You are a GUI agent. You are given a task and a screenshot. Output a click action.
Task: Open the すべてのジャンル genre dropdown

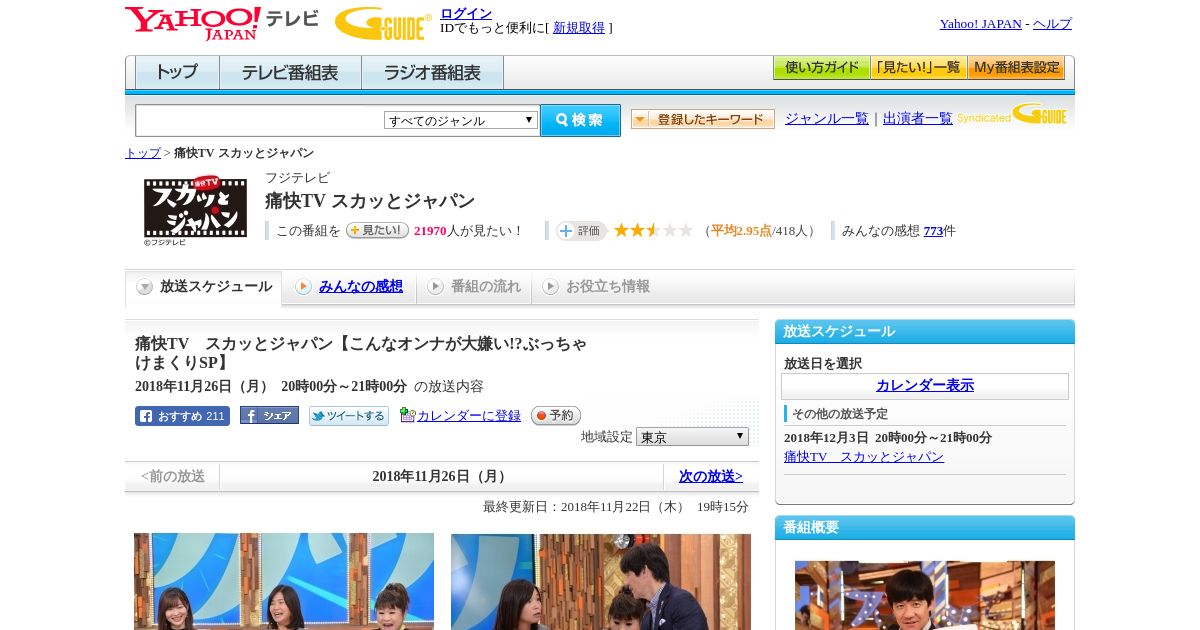461,120
